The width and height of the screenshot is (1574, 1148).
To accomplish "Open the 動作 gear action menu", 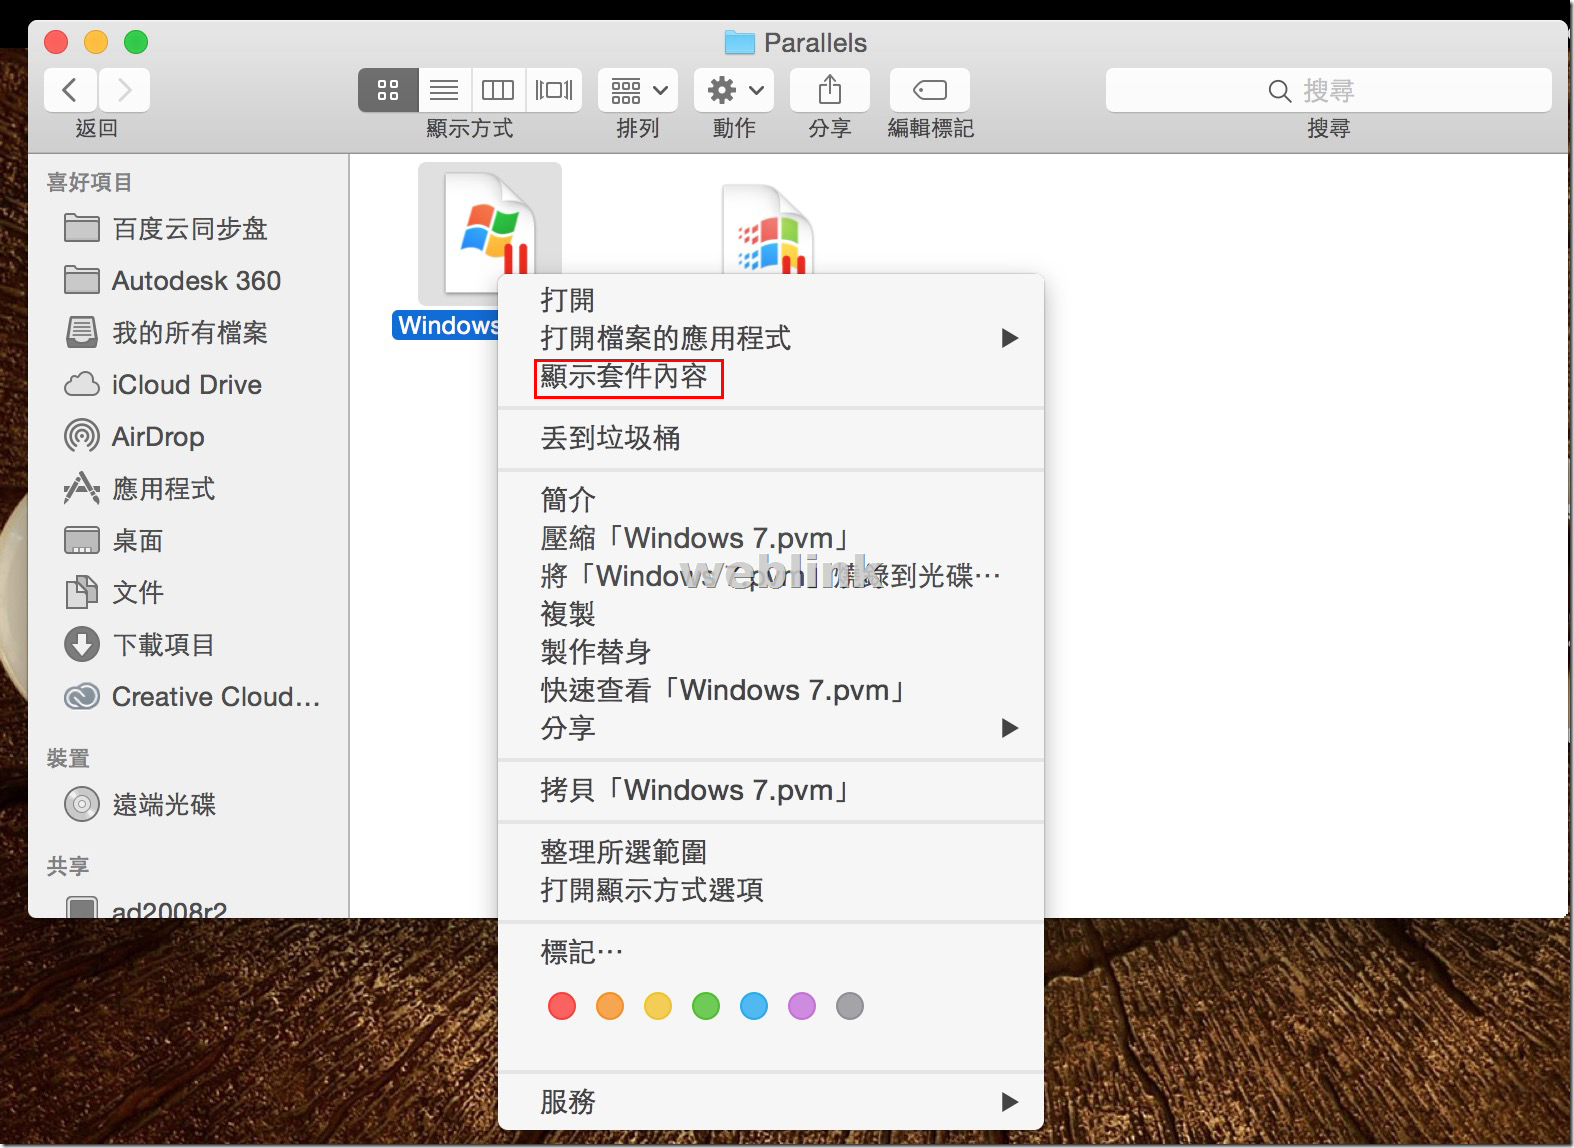I will [734, 90].
